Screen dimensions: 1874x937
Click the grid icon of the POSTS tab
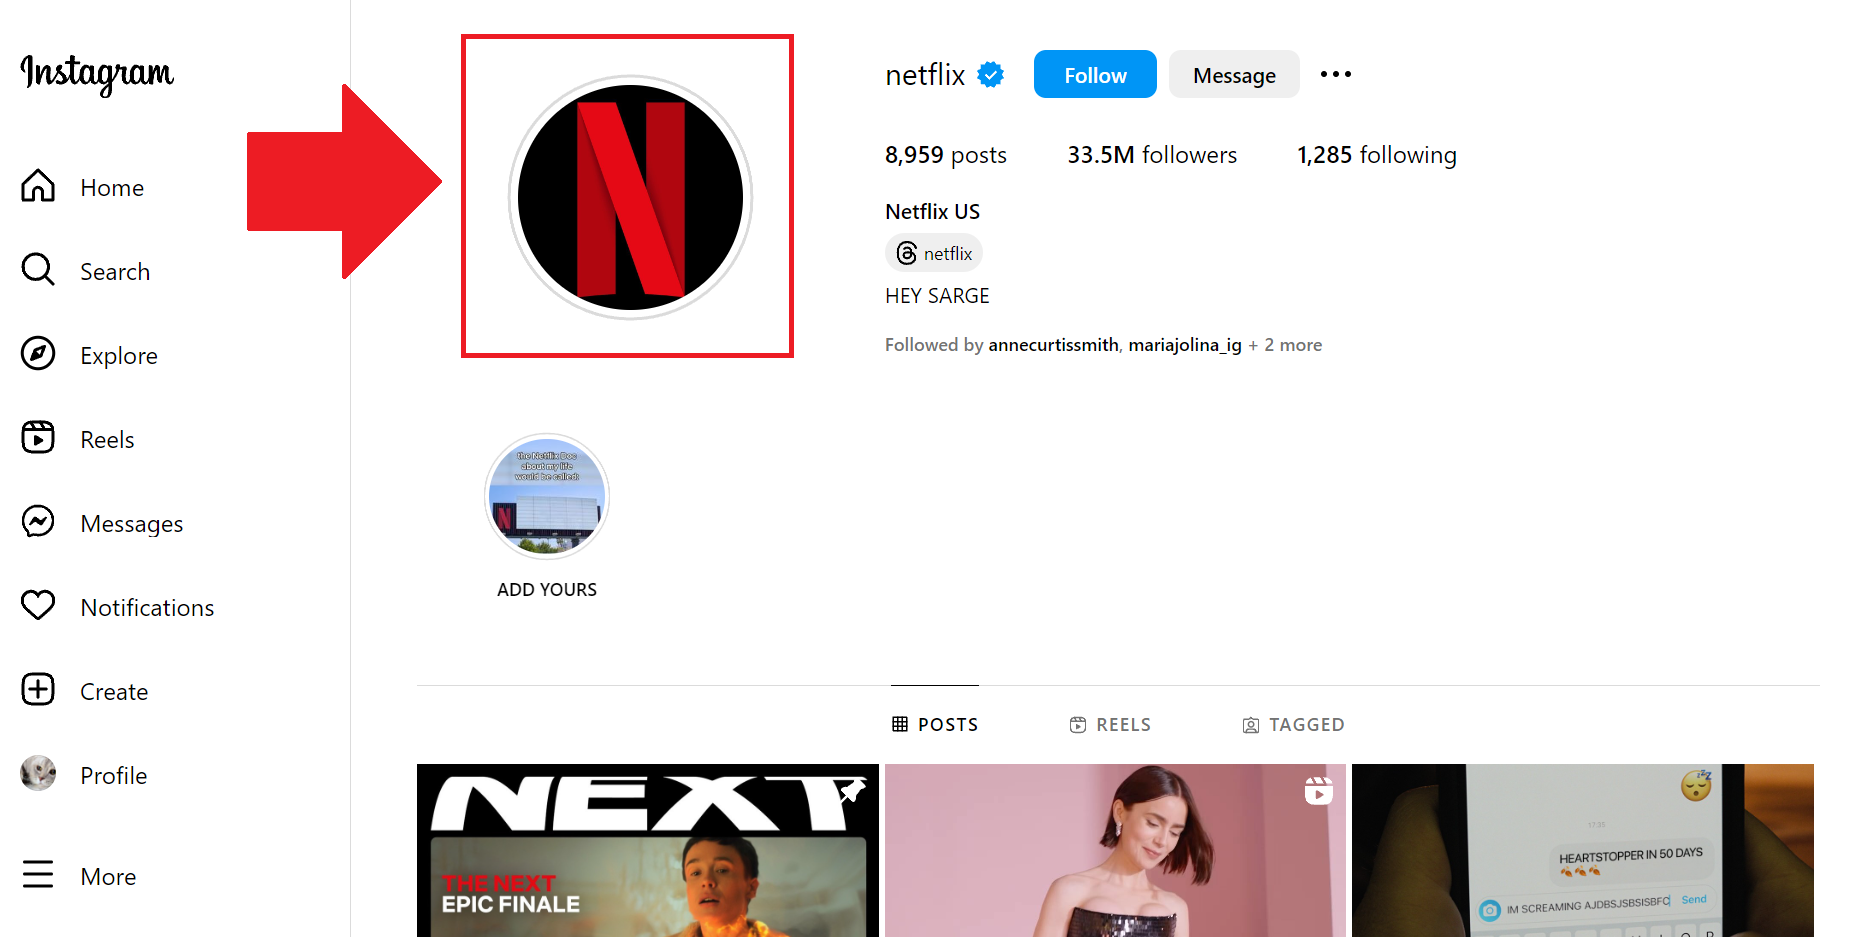[x=900, y=724]
